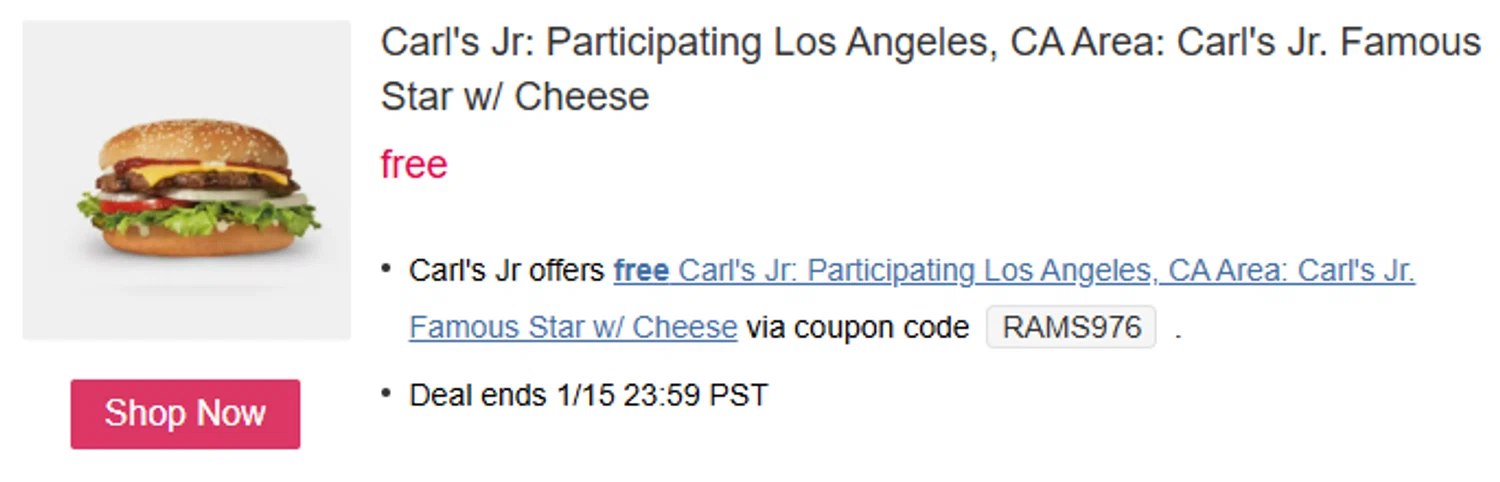Open the cheeseburger product image
Image resolution: width=1500 pixels, height=482 pixels.
tap(187, 180)
